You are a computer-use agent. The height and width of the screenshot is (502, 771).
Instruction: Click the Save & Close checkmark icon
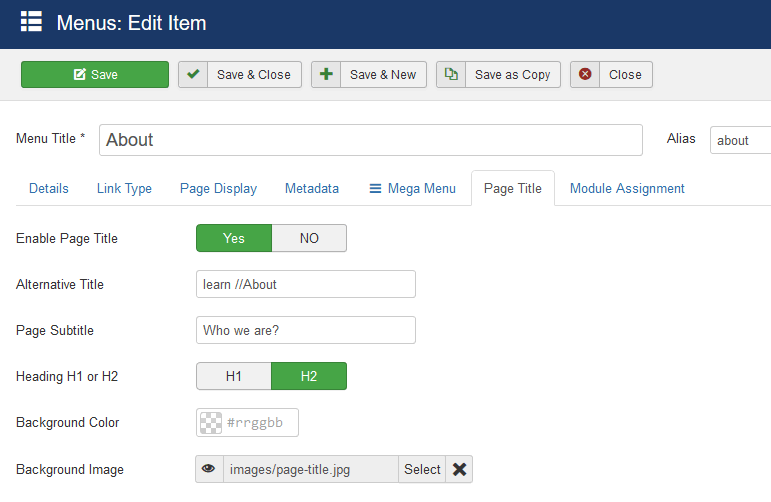[193, 75]
